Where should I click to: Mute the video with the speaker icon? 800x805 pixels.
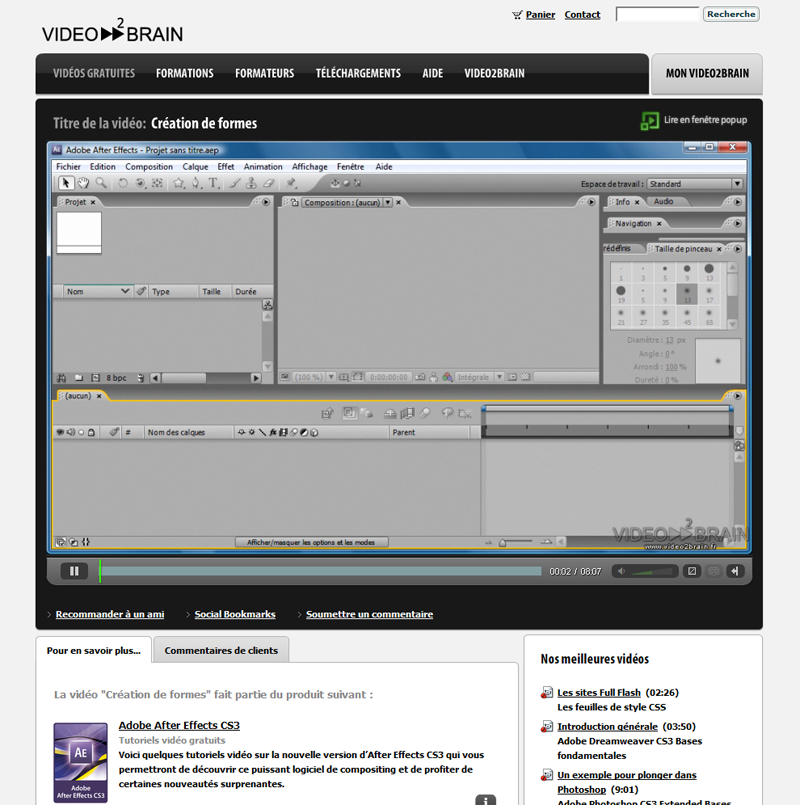pos(621,571)
